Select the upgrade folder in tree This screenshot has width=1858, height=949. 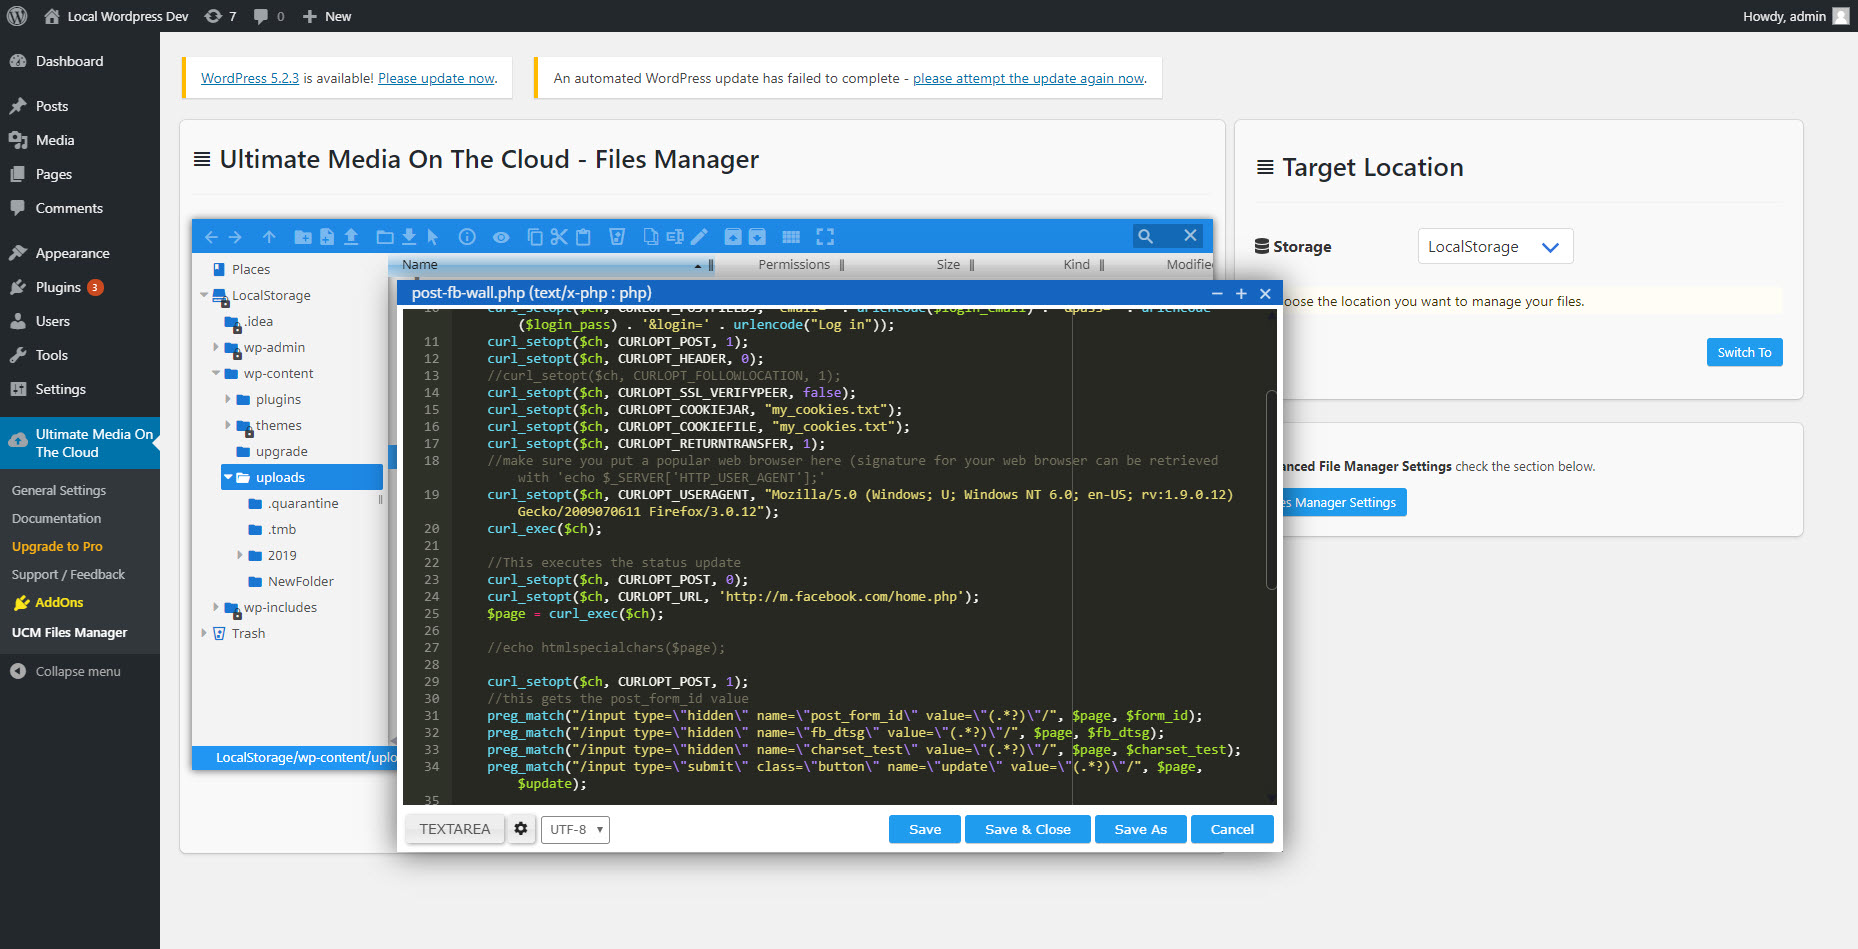(281, 451)
